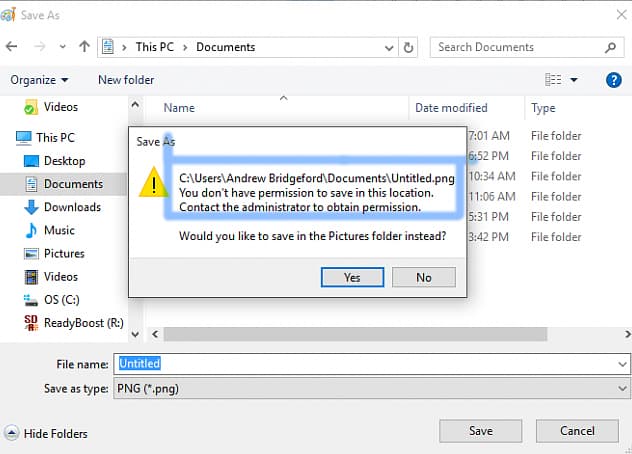This screenshot has height=454, width=632.
Task: Select Documents in address breadcrumb
Action: [x=226, y=47]
